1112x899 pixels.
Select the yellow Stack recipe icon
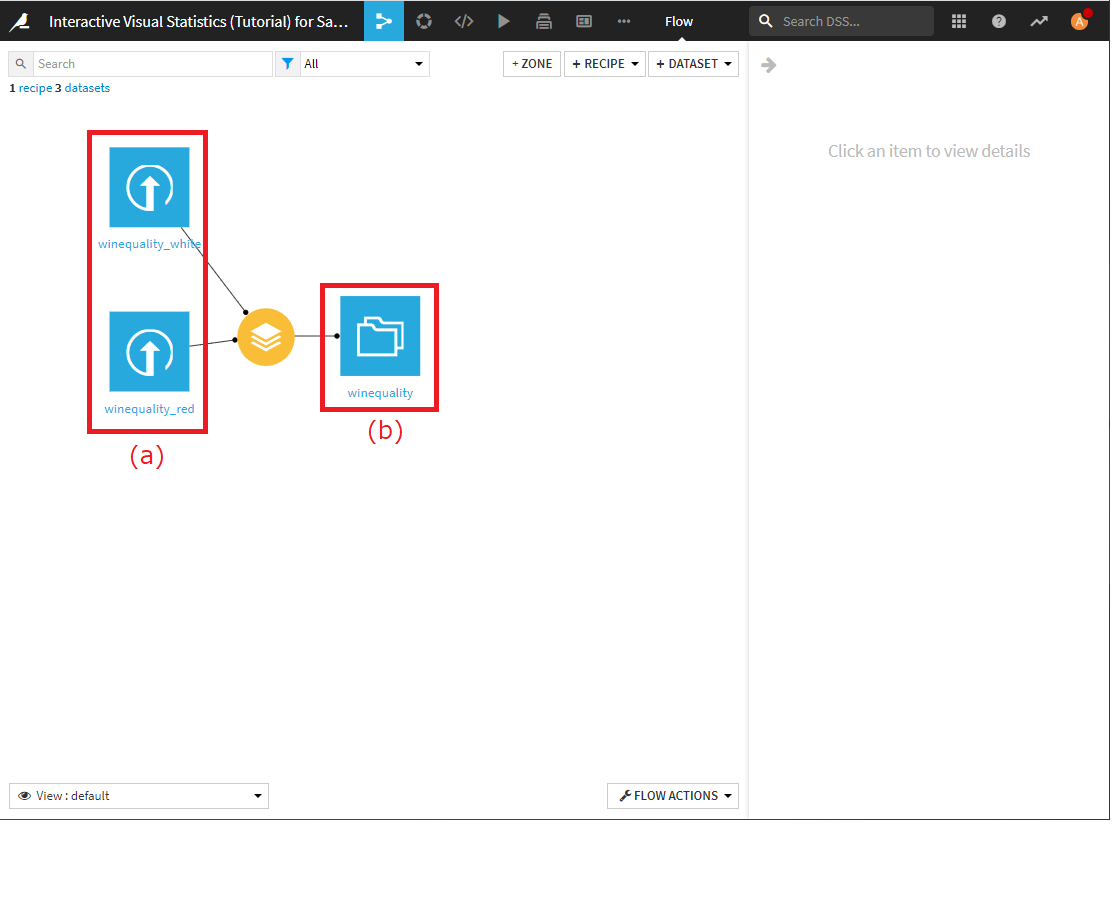(266, 337)
